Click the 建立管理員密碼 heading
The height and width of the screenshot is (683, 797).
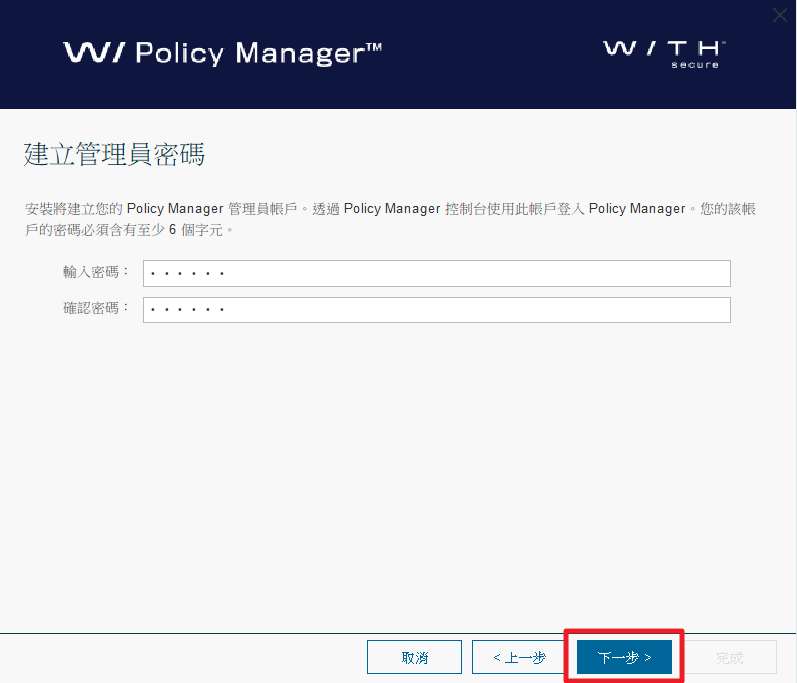point(114,154)
